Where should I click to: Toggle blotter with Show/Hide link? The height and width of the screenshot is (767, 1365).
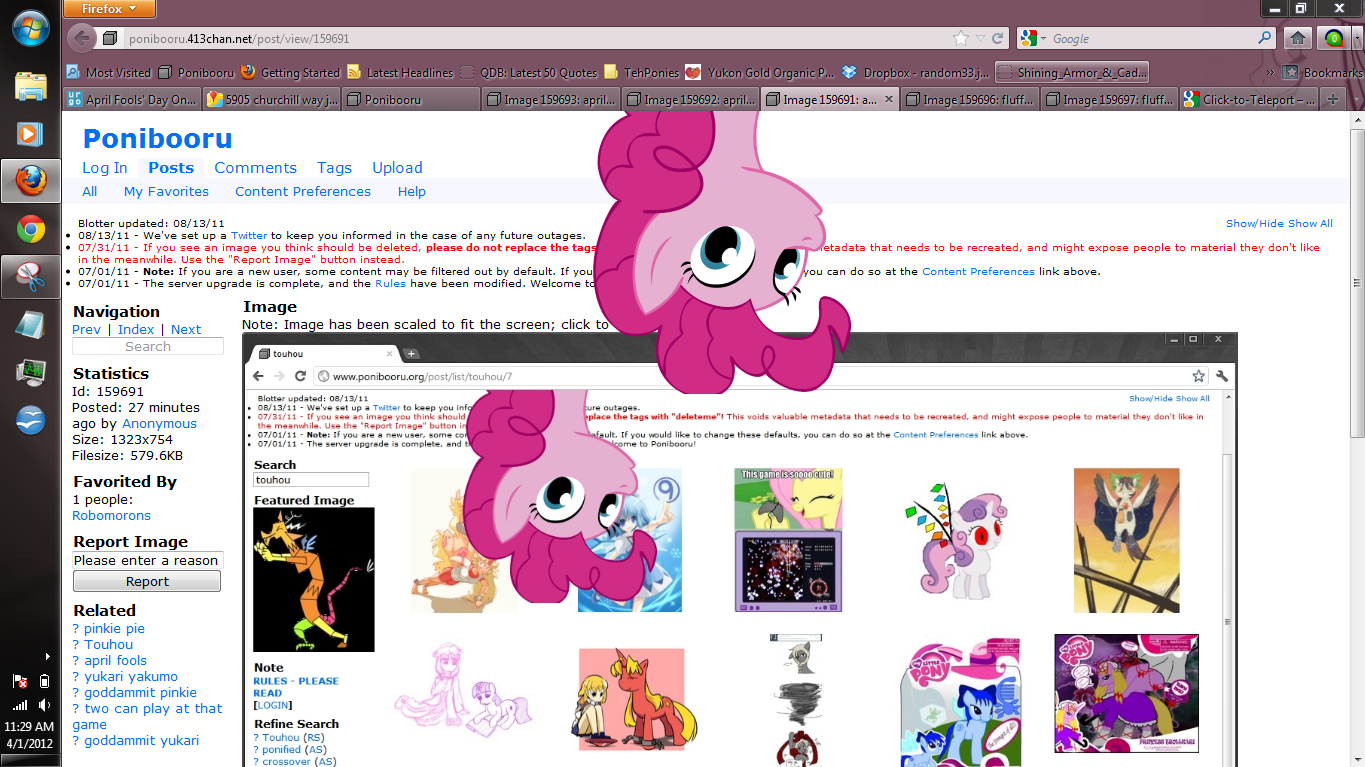[x=1255, y=223]
